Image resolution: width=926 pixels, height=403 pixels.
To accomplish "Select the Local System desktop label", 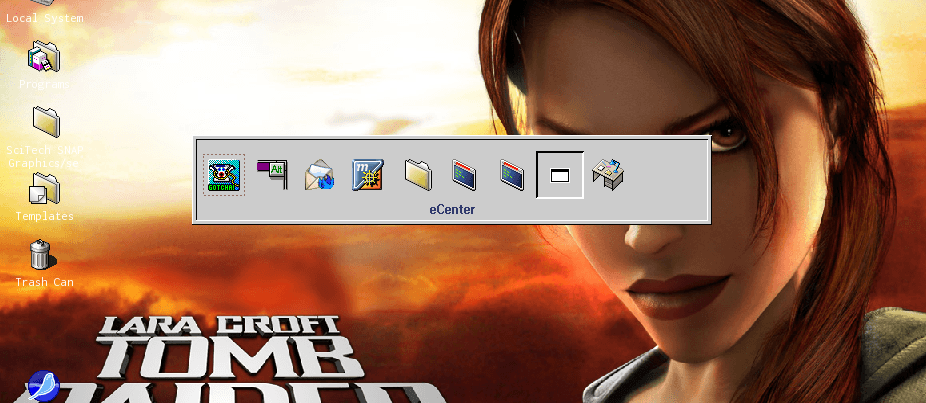I will point(44,18).
